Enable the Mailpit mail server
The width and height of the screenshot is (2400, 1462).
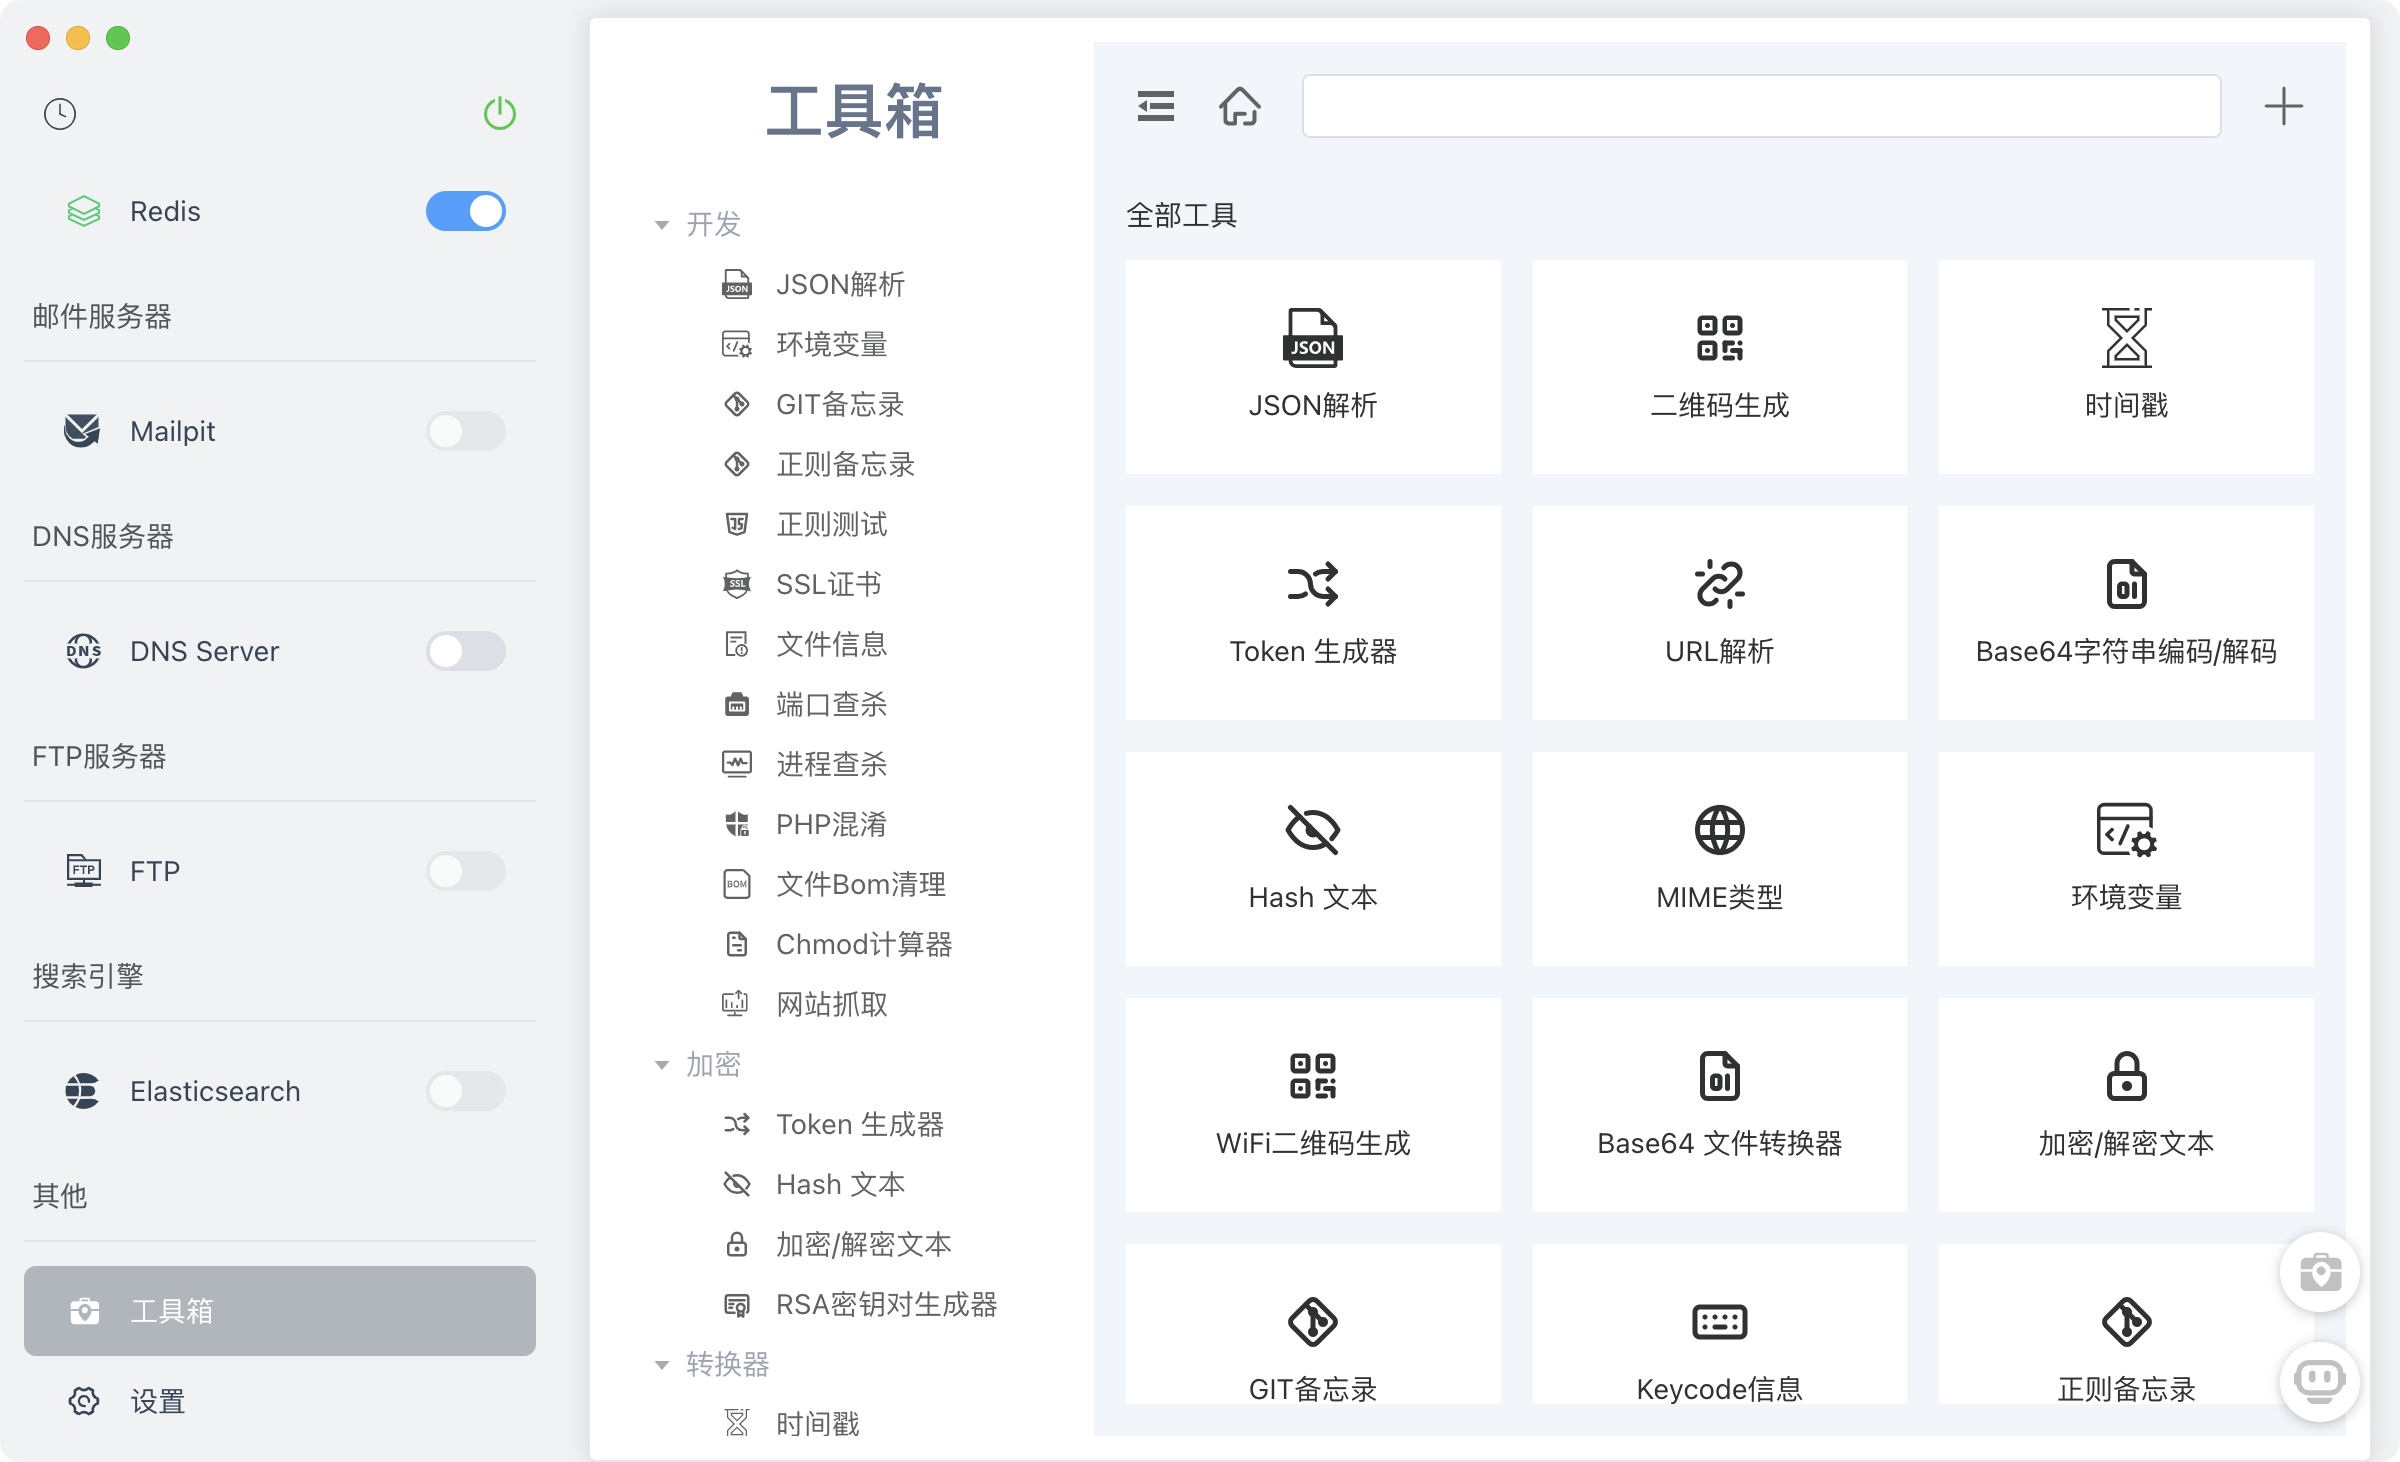[x=466, y=431]
